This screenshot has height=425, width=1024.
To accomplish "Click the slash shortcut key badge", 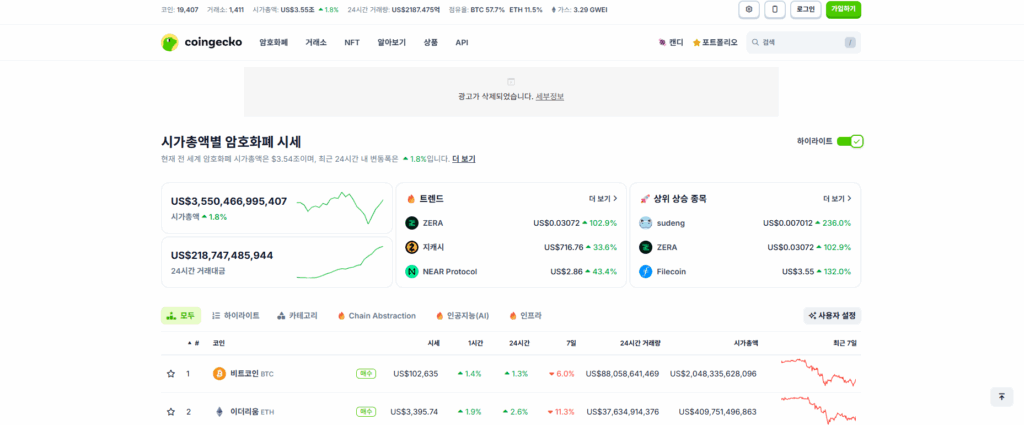I will [x=850, y=42].
